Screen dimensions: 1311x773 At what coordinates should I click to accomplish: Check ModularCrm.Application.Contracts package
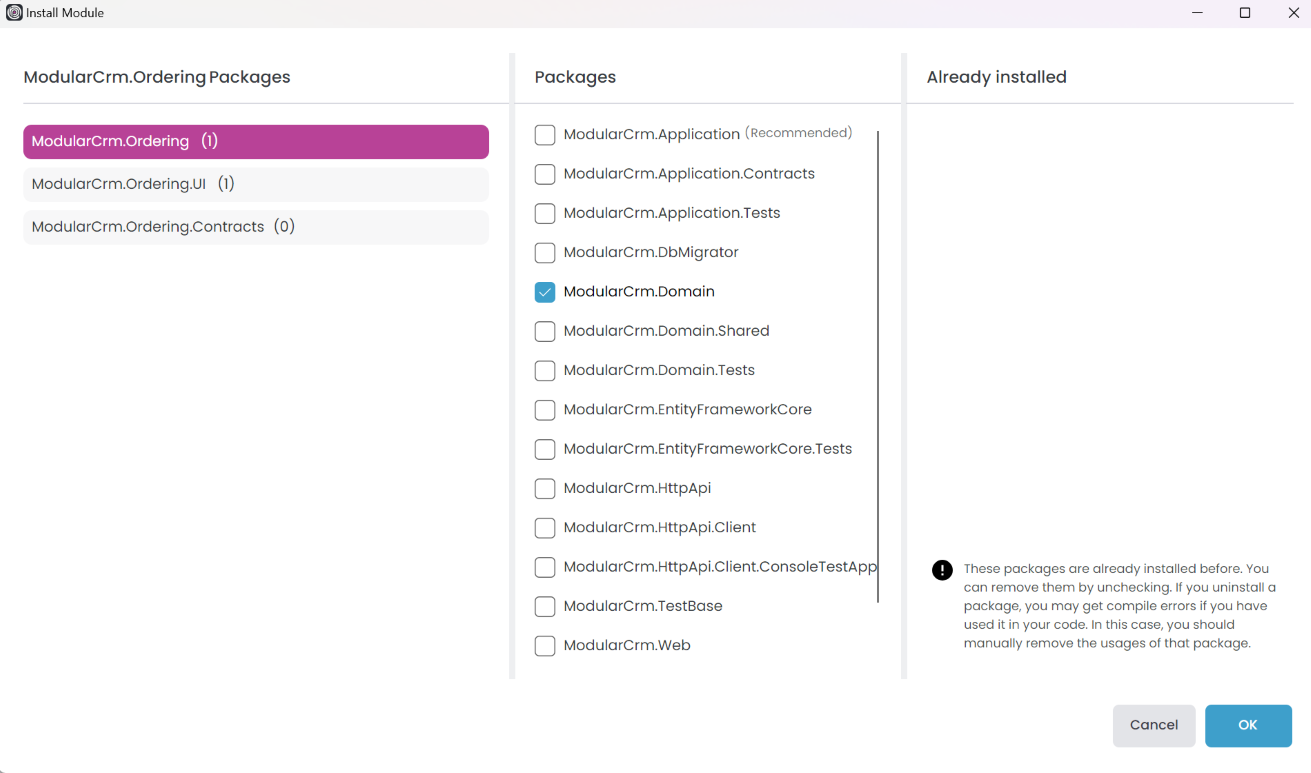pos(545,174)
